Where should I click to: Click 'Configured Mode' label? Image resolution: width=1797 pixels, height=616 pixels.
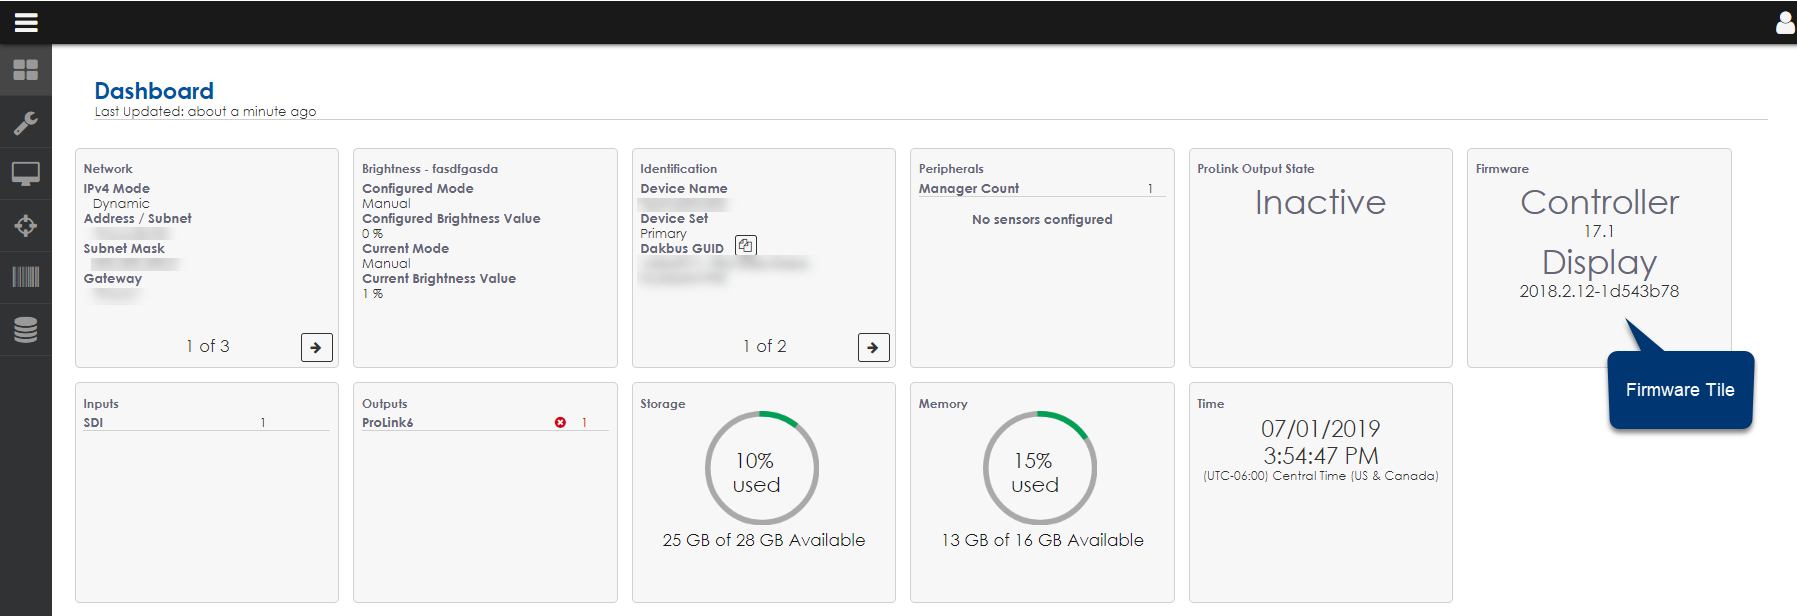point(418,188)
